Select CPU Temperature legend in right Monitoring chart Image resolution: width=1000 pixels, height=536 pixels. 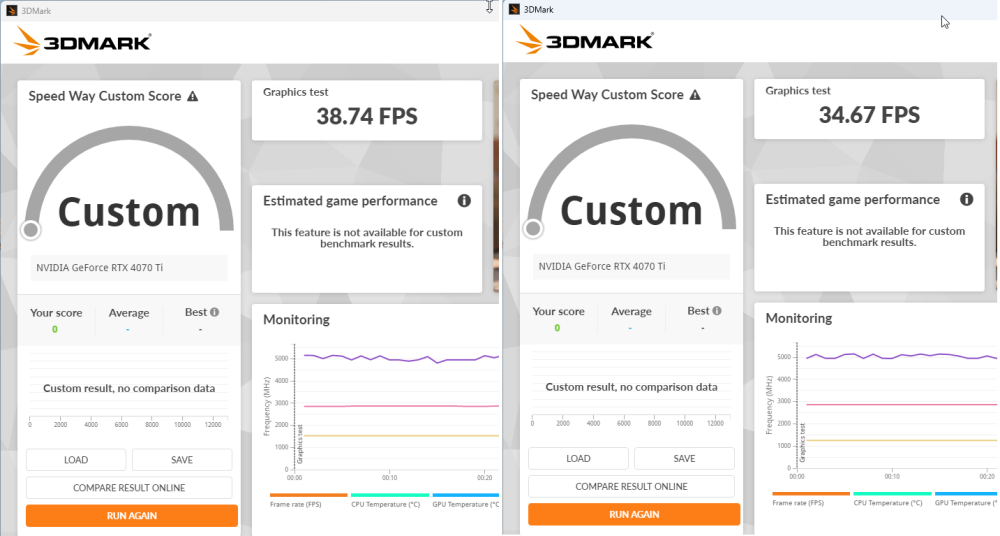tap(892, 500)
